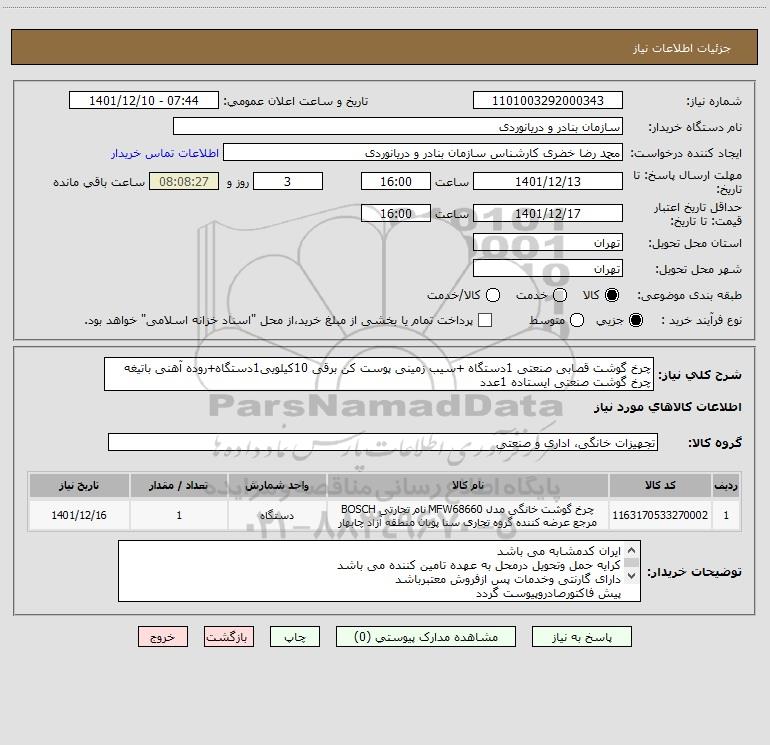Click the استان محل تحویل field
The height and width of the screenshot is (745, 770).
click(x=548, y=243)
